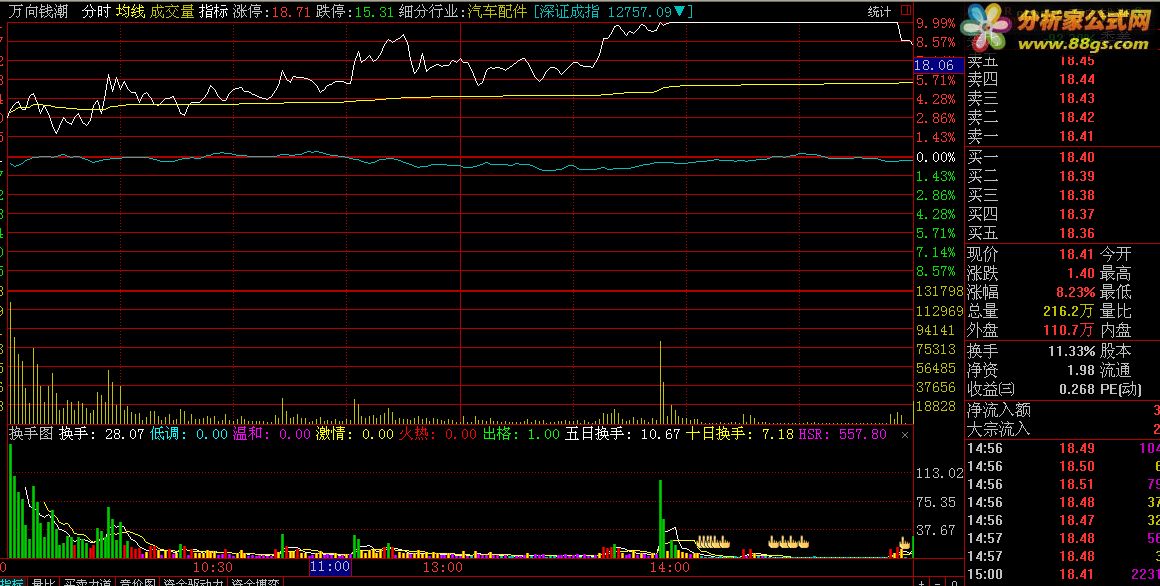
Task: Click the 9.99% axis label at top right
Action: coord(936,24)
